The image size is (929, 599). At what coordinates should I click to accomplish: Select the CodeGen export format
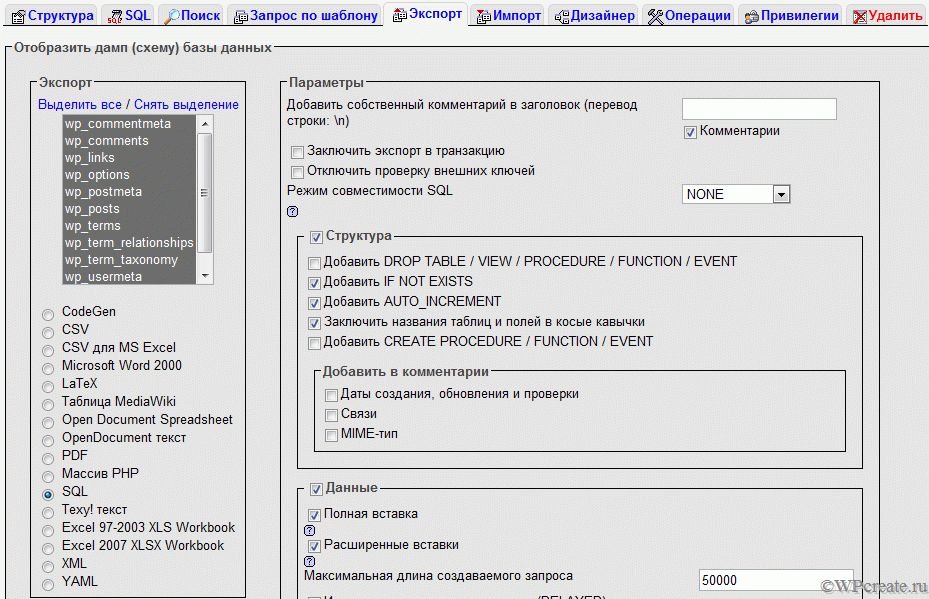[48, 315]
